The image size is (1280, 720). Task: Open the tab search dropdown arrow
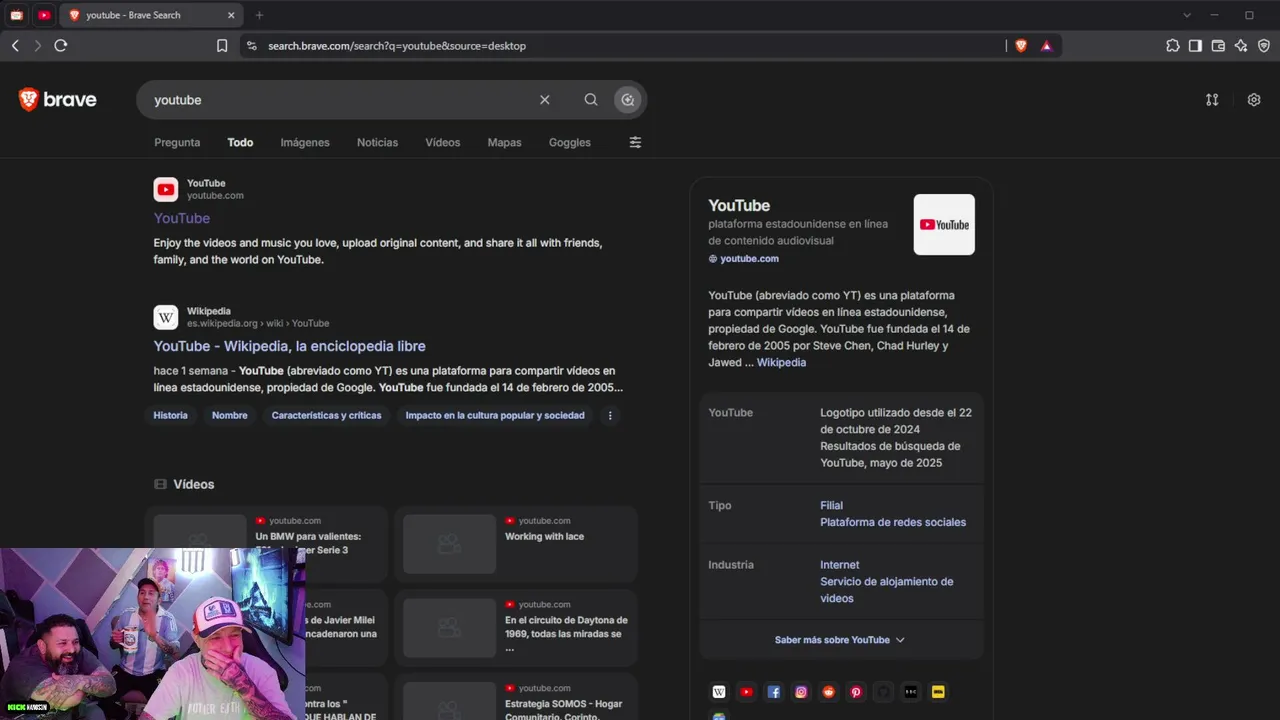(x=1187, y=15)
